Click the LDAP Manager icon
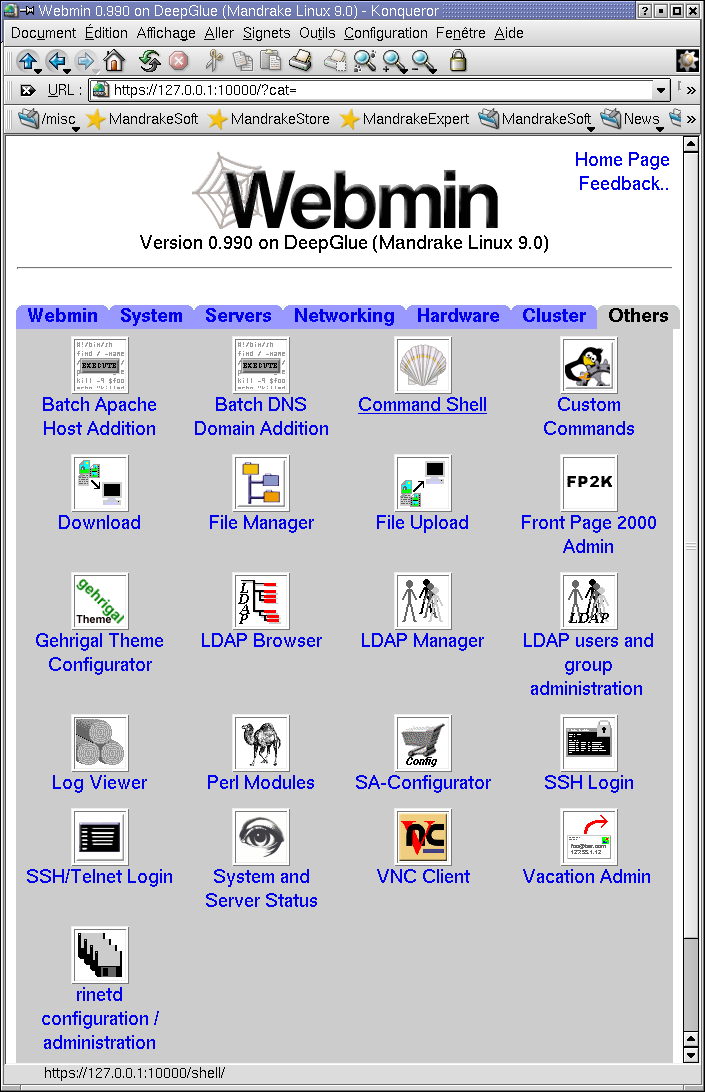This screenshot has height=1092, width=705. (x=423, y=601)
